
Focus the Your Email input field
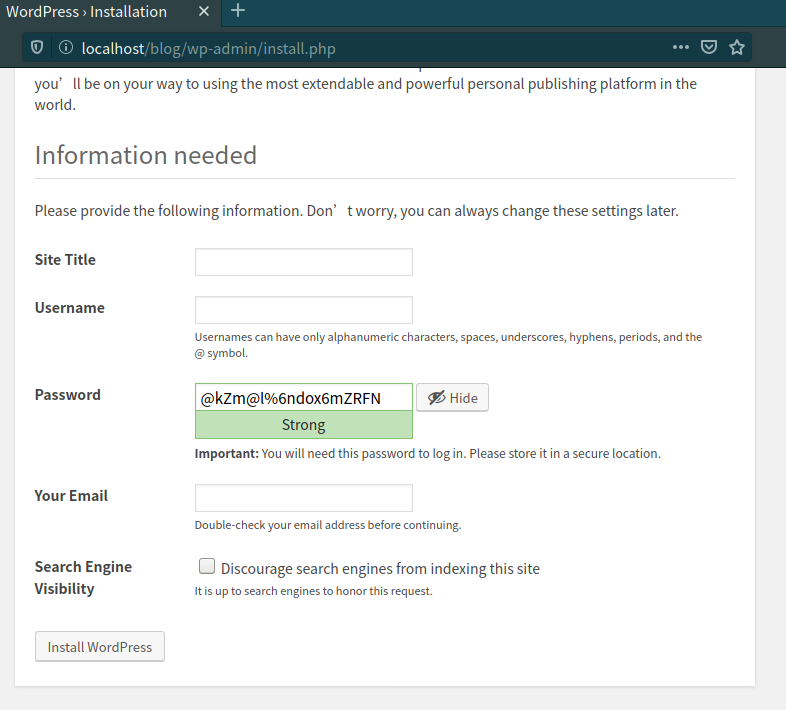(303, 498)
